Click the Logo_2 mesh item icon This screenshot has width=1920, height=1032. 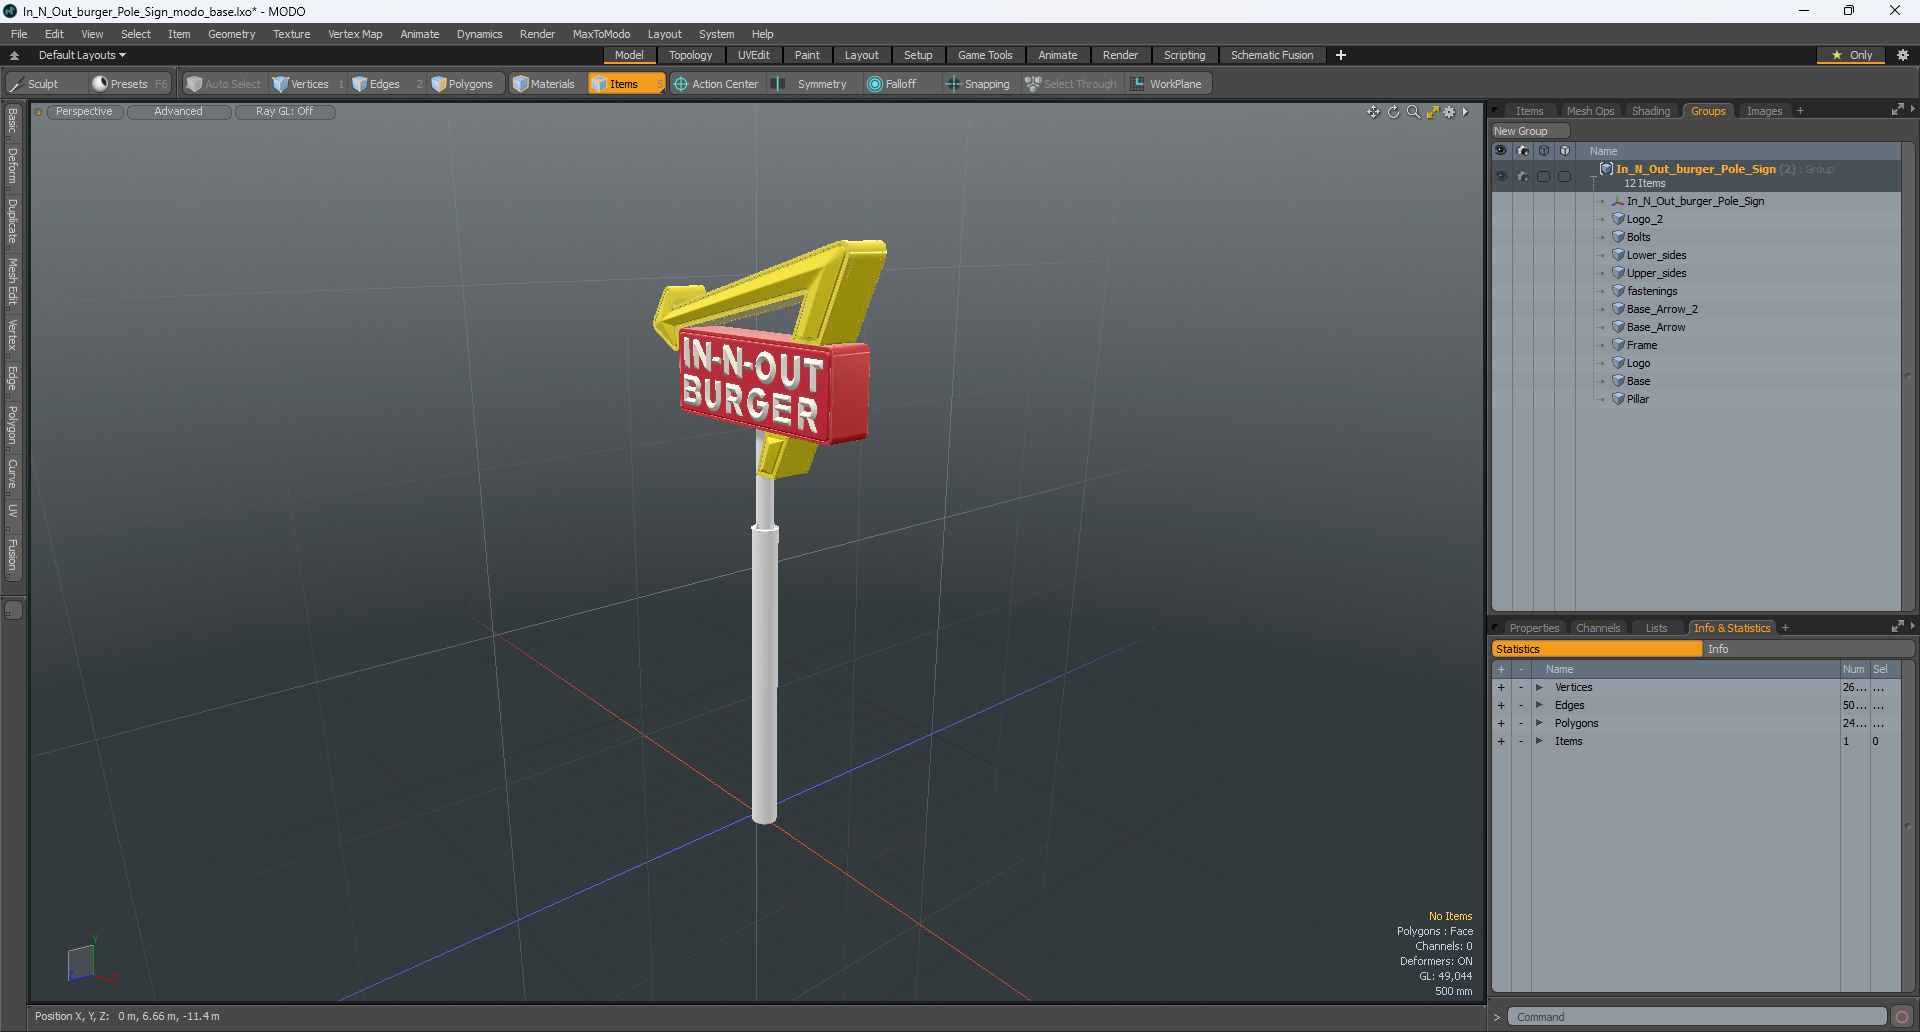coord(1618,219)
